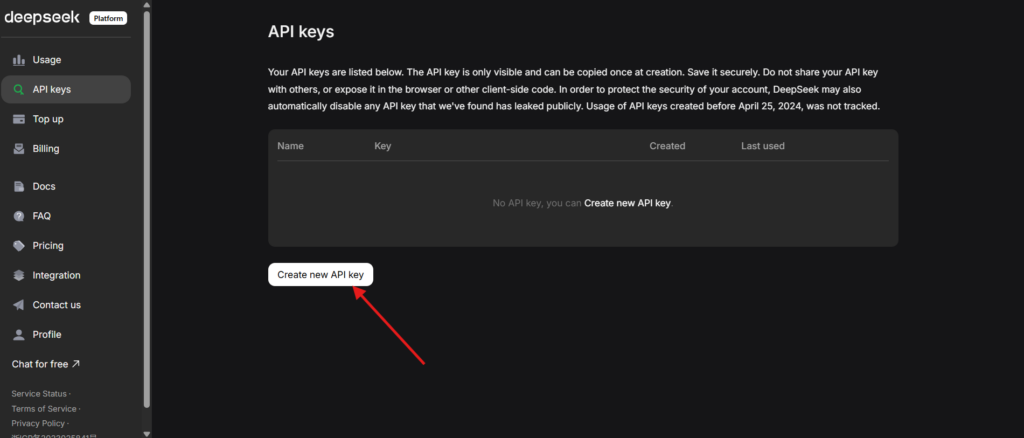Open Top up via card icon
Viewport: 1024px width, 438px height.
click(x=19, y=119)
